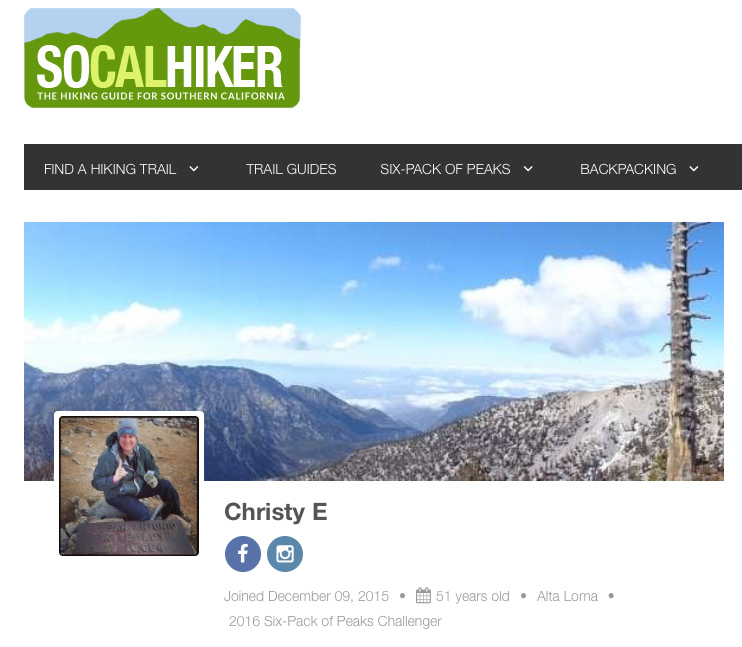Image resolution: width=742 pixels, height=647 pixels.
Task: Click 2016 Six-Pack of Peaks Challenger text
Action: 335,621
